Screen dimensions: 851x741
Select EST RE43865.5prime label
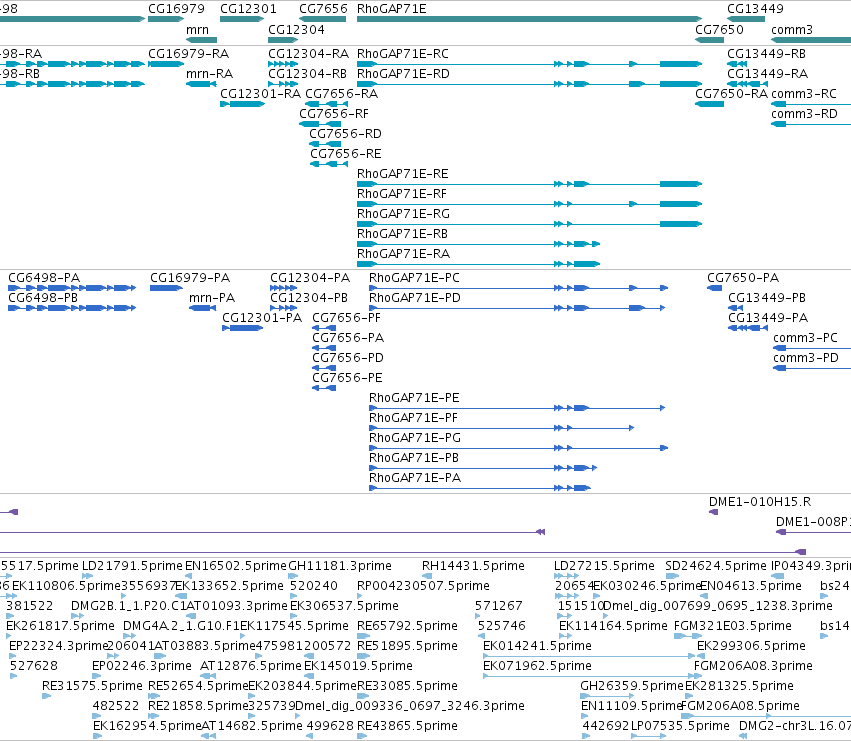[407, 726]
